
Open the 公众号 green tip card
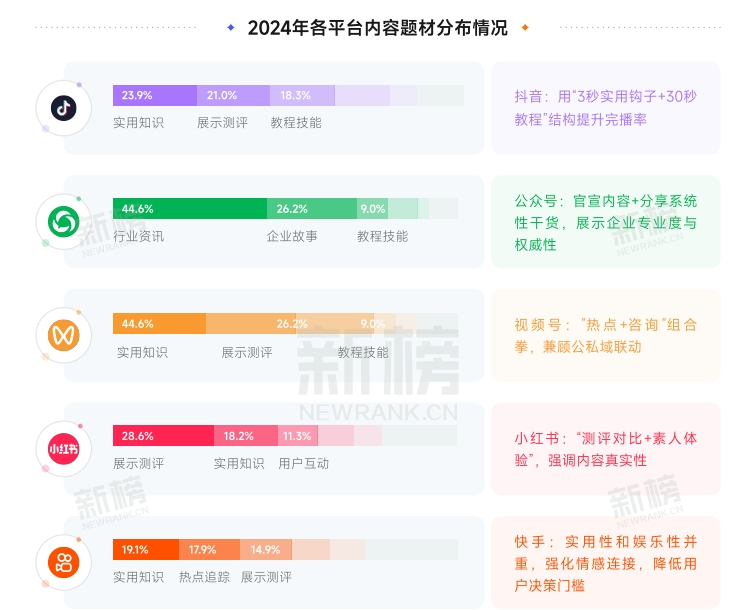point(606,222)
